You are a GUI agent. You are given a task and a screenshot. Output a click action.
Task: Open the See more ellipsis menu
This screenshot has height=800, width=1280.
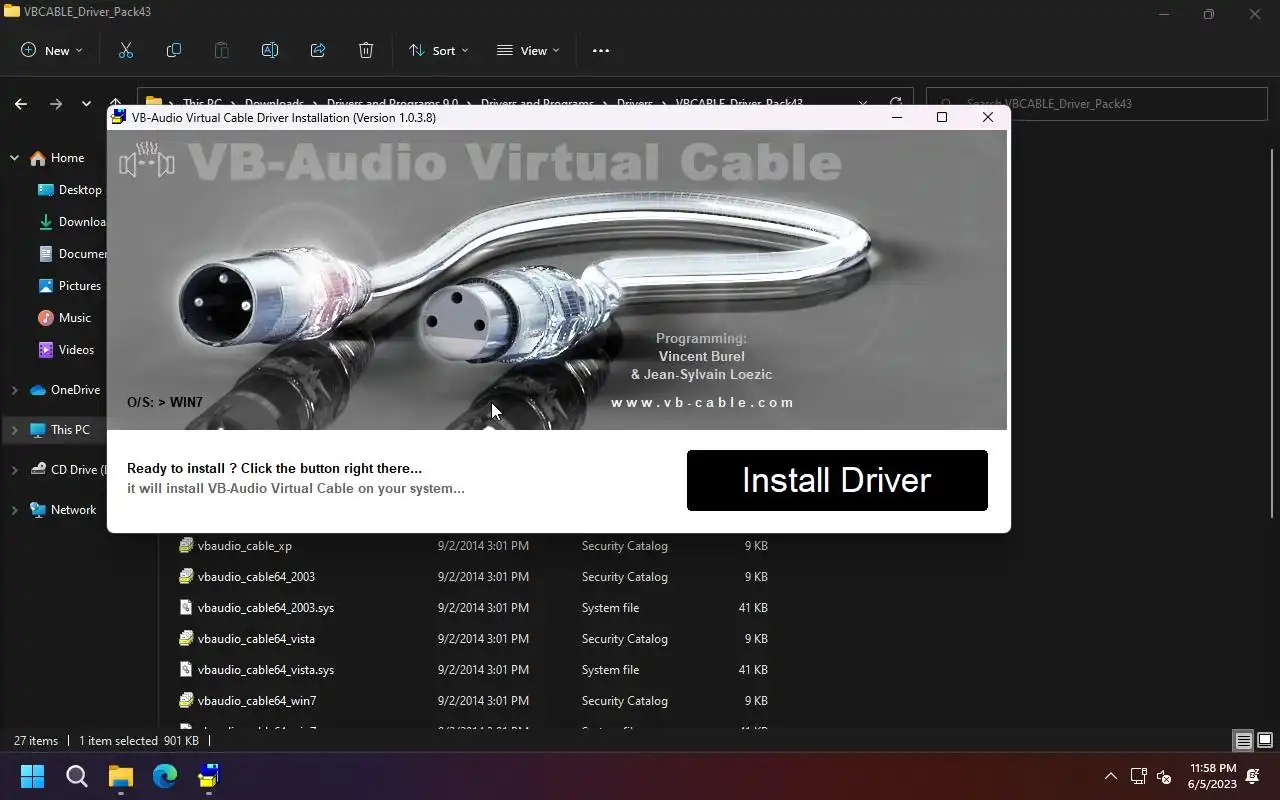pyautogui.click(x=601, y=51)
